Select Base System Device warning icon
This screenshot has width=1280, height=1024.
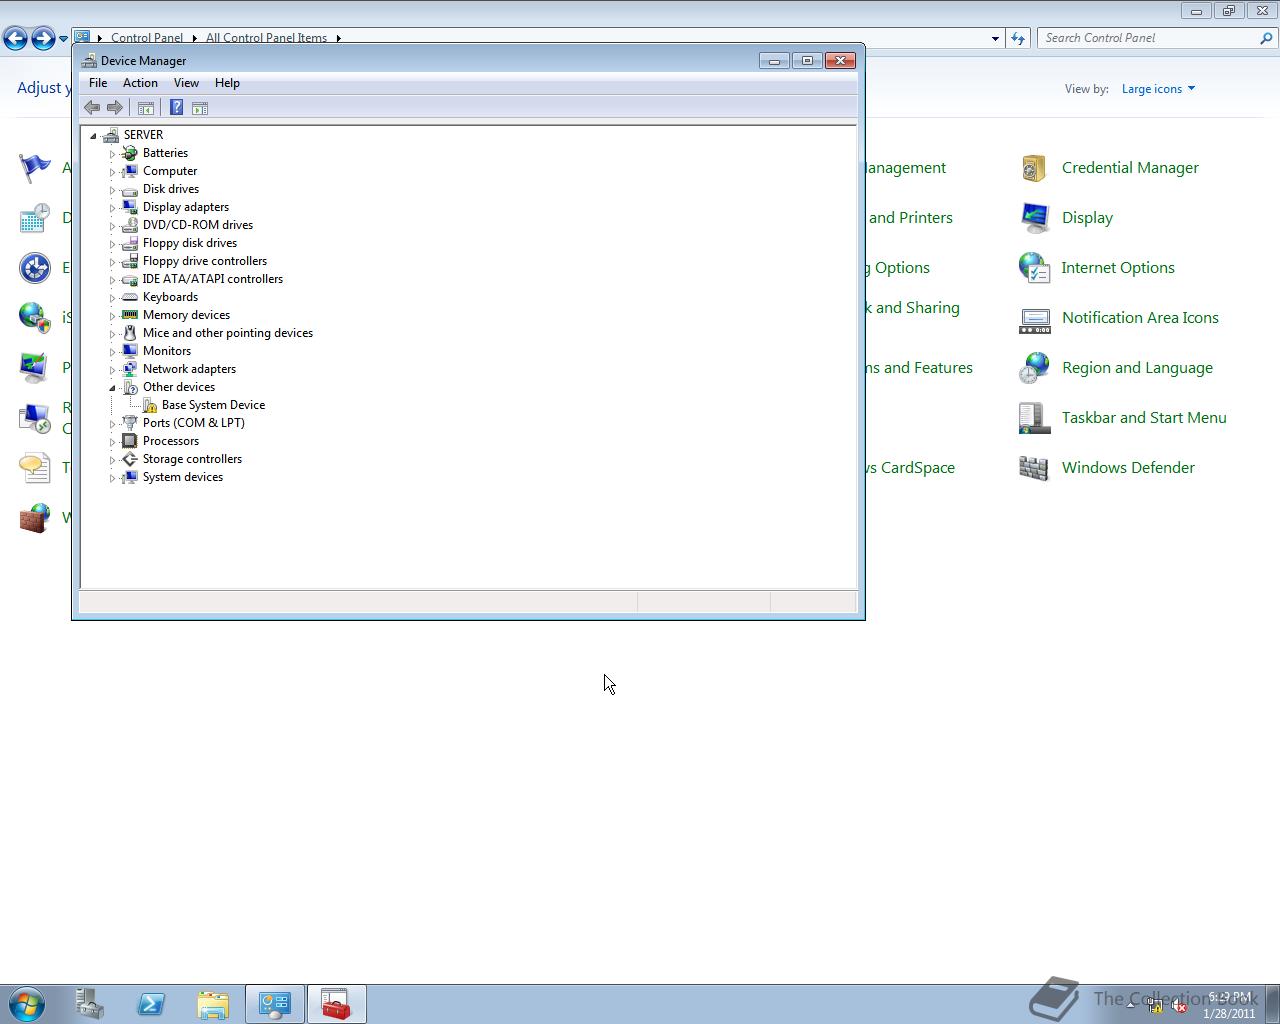click(149, 405)
